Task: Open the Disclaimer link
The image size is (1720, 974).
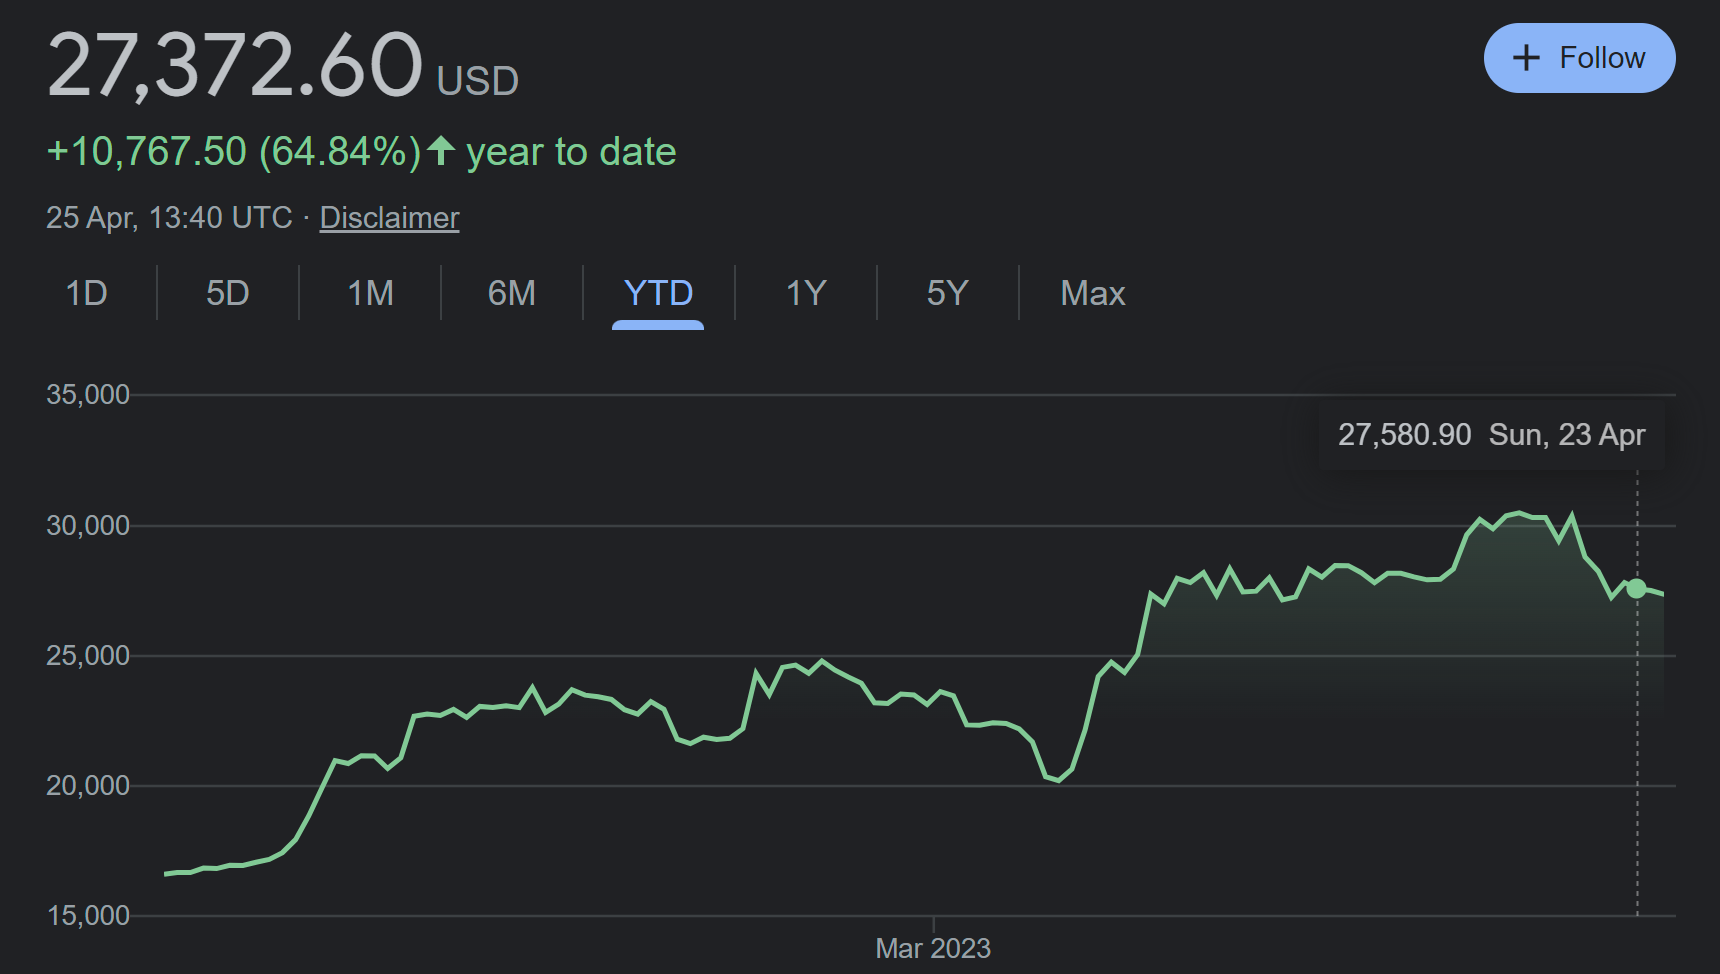Action: pyautogui.click(x=390, y=218)
